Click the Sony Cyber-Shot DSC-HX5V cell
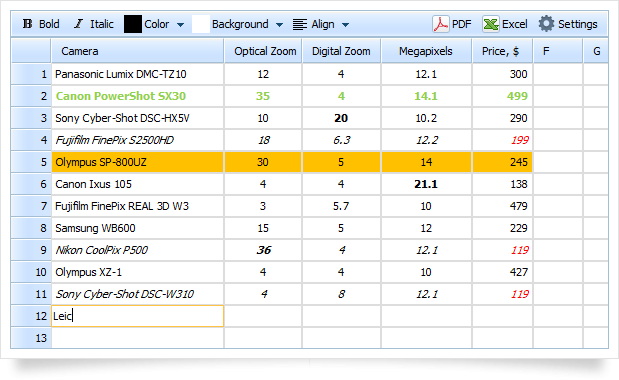 [x=137, y=118]
